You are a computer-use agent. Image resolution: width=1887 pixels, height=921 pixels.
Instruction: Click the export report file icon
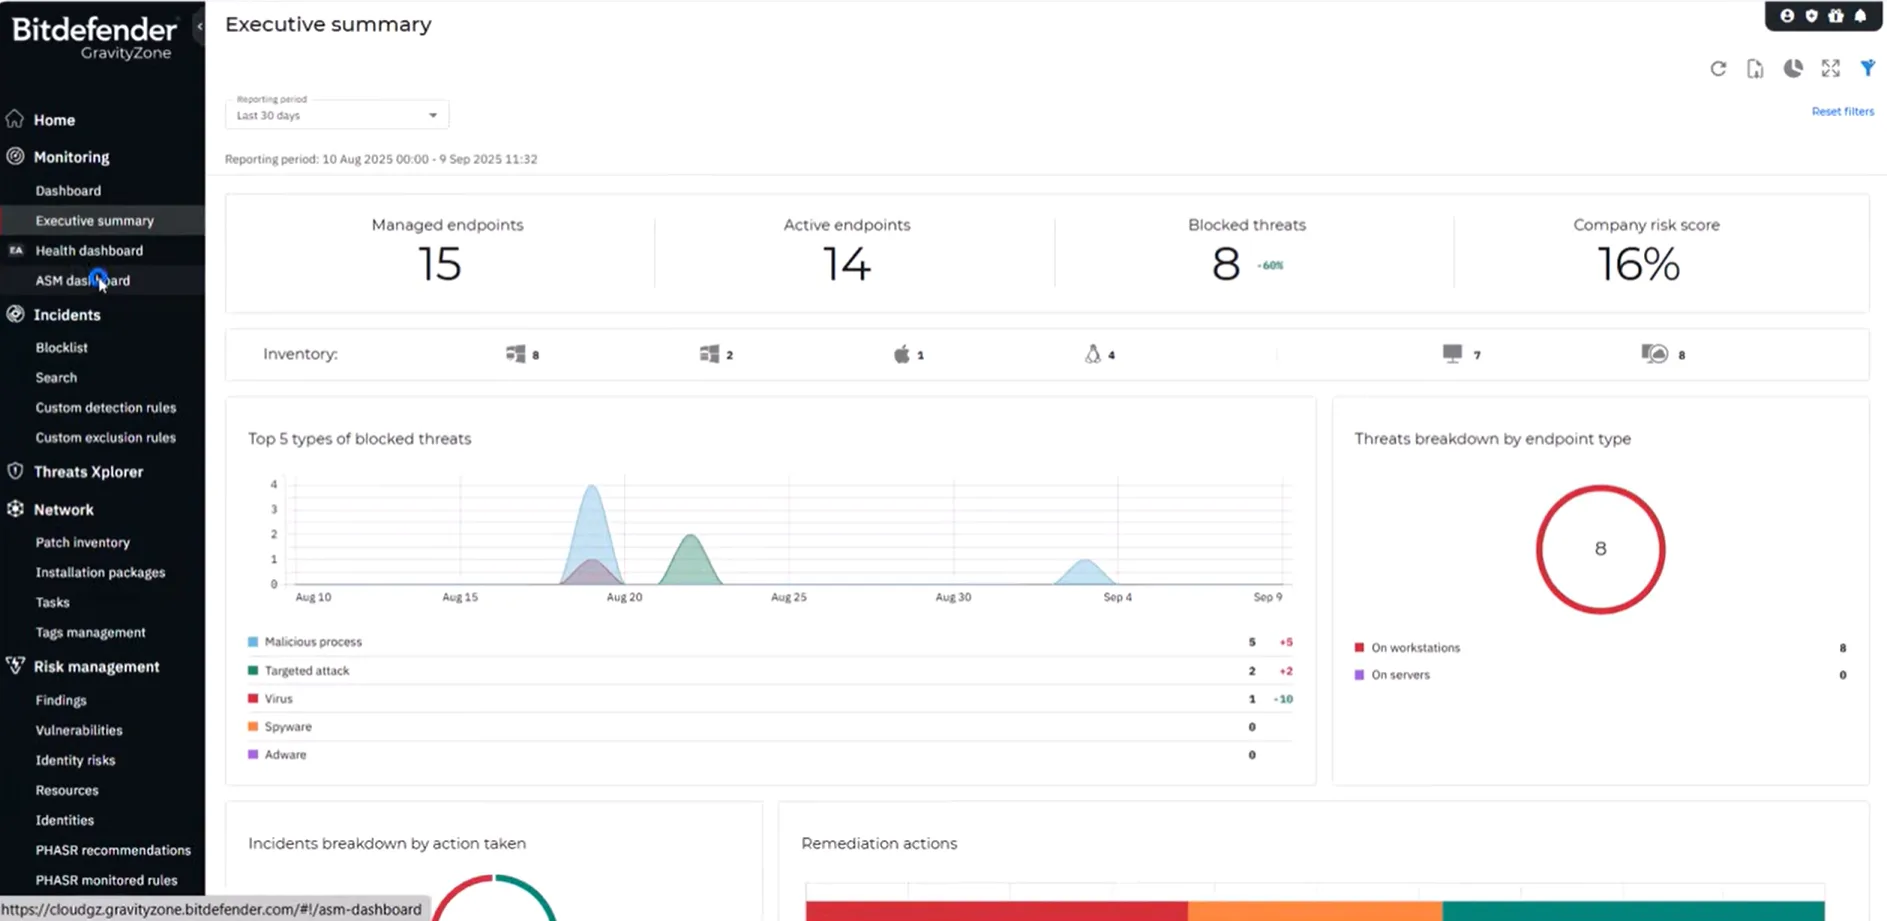pyautogui.click(x=1755, y=69)
